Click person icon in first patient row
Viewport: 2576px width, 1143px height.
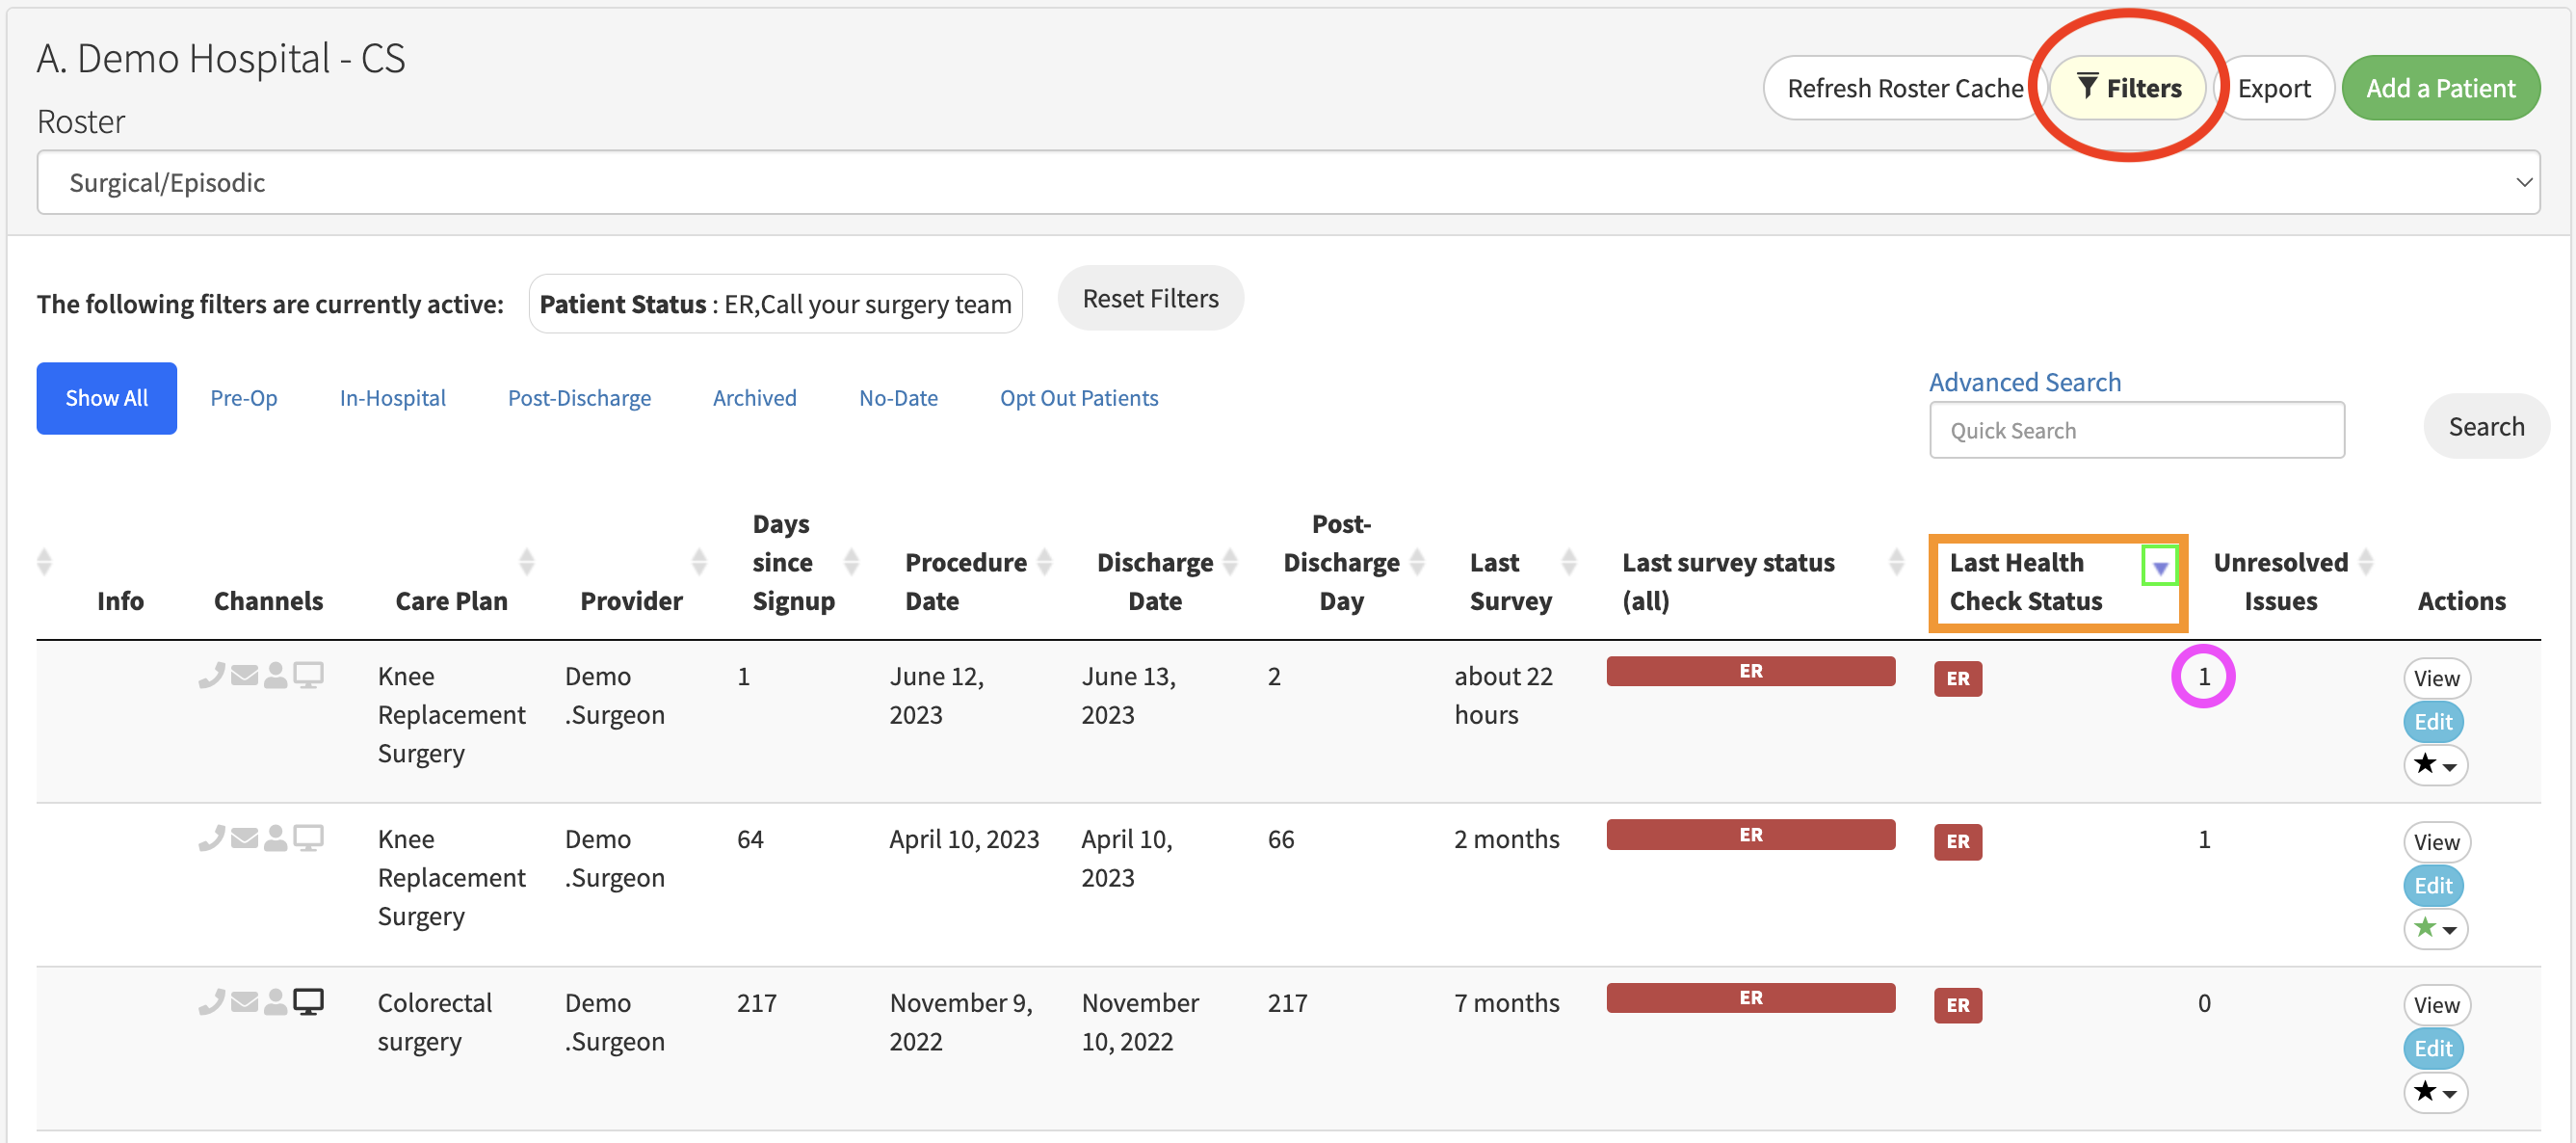click(x=275, y=676)
